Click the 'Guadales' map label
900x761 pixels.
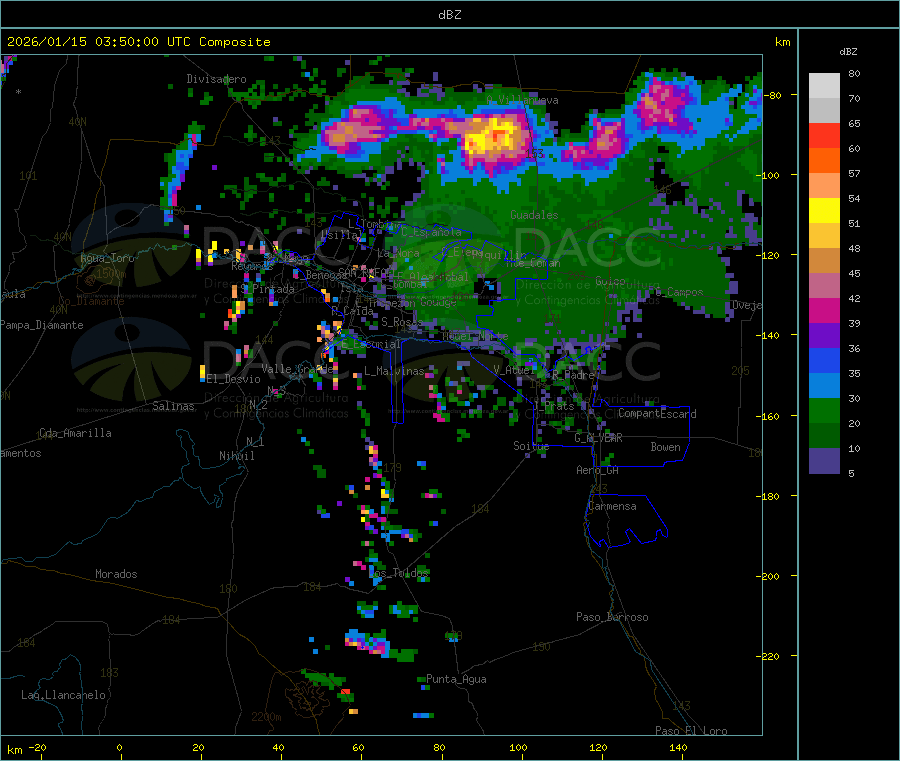pyautogui.click(x=534, y=215)
